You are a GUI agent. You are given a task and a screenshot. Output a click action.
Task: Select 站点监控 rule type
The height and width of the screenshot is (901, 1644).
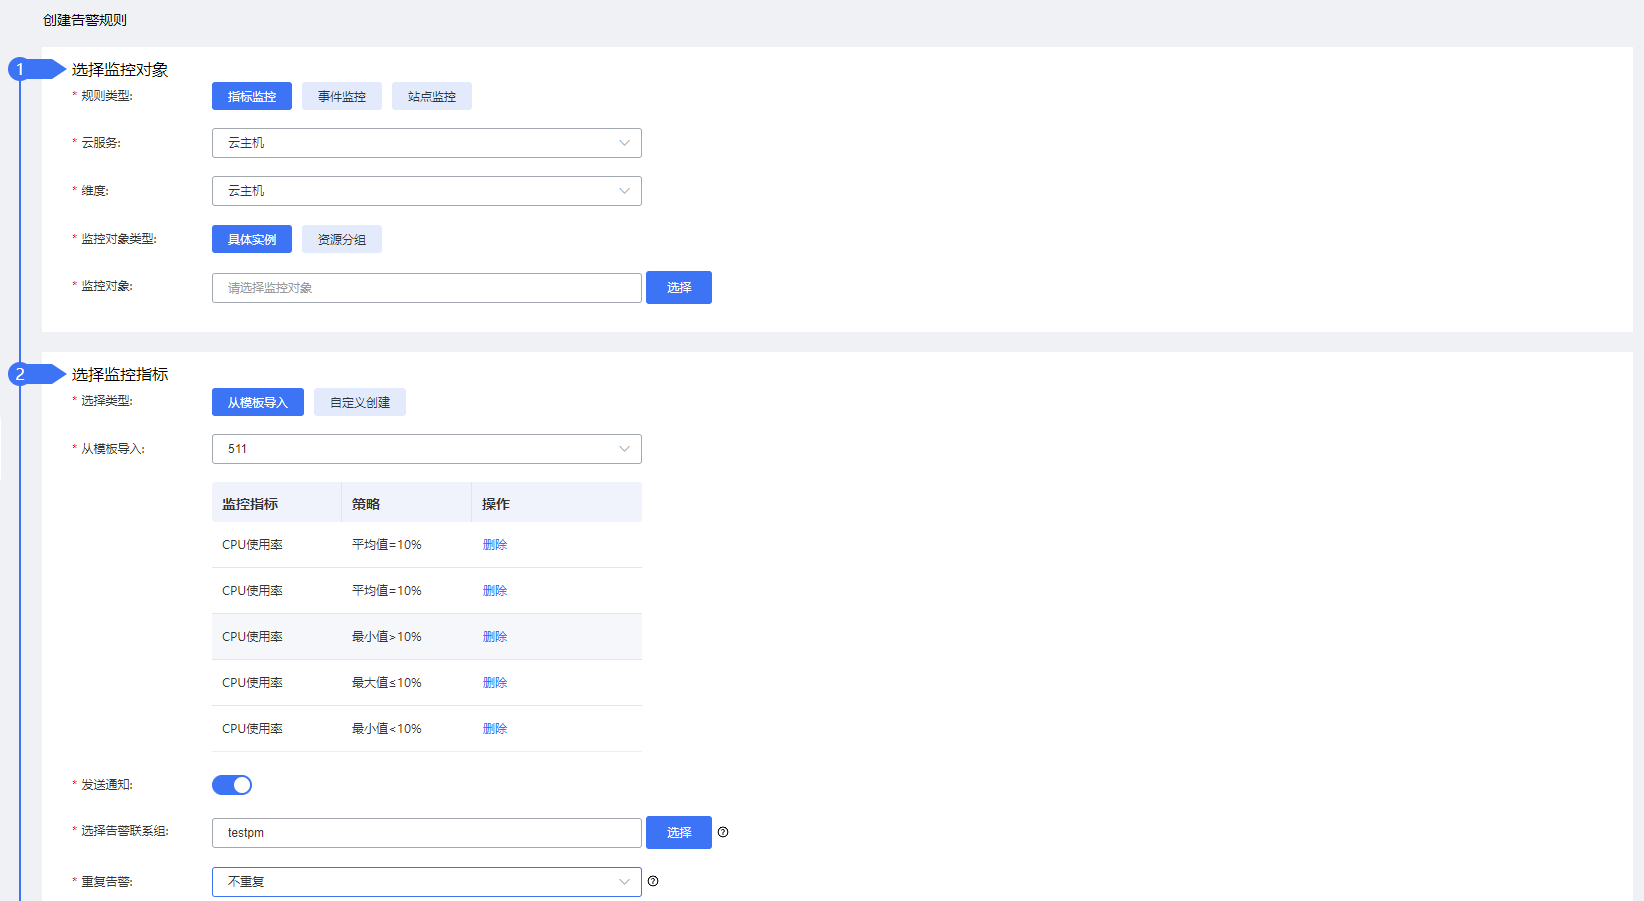click(432, 96)
